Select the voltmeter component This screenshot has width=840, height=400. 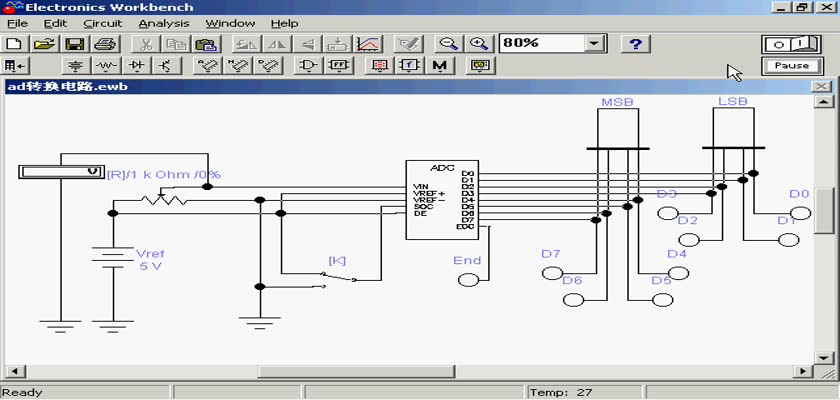tap(61, 171)
